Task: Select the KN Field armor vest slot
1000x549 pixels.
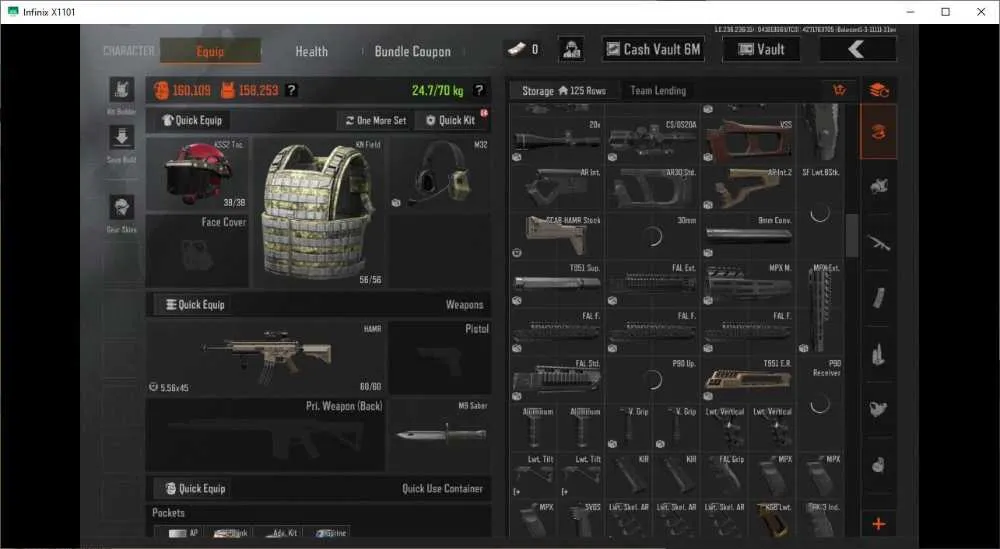Action: point(319,212)
